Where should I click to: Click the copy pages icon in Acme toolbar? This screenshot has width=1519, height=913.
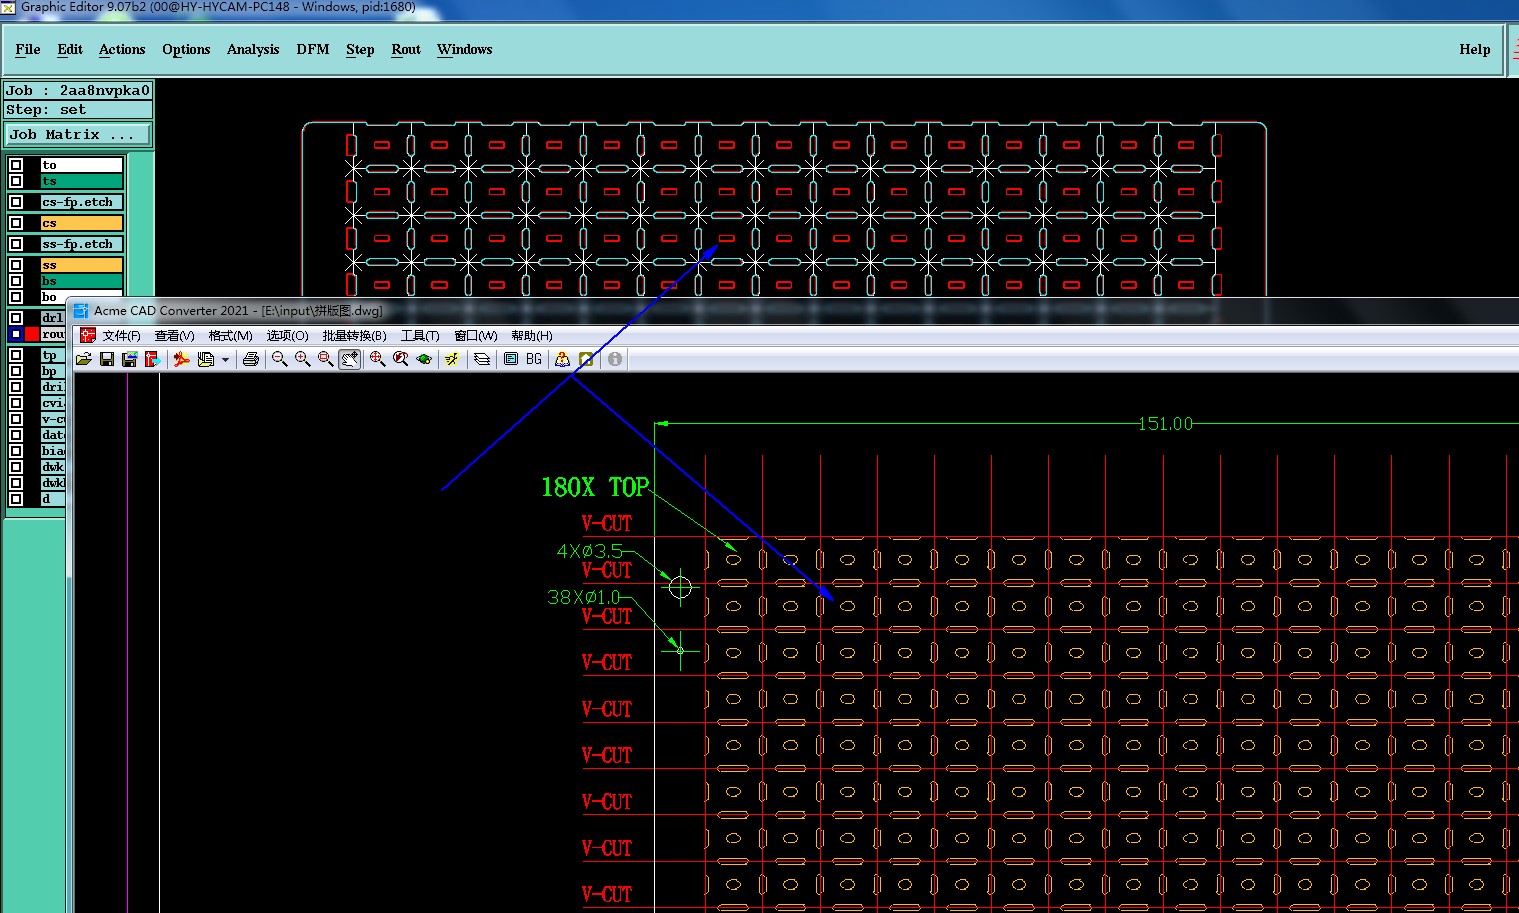coord(205,359)
